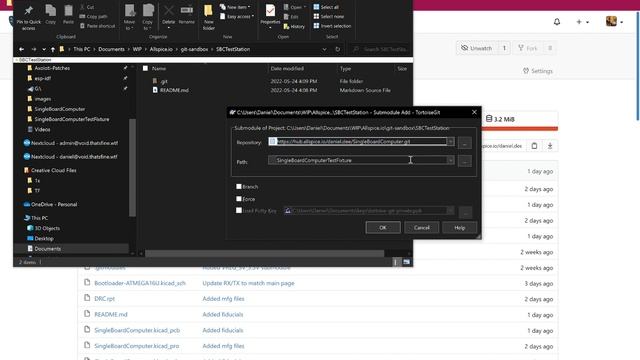640x360 pixels.
Task: Close the Submodule Add dialog
Action: tap(474, 112)
